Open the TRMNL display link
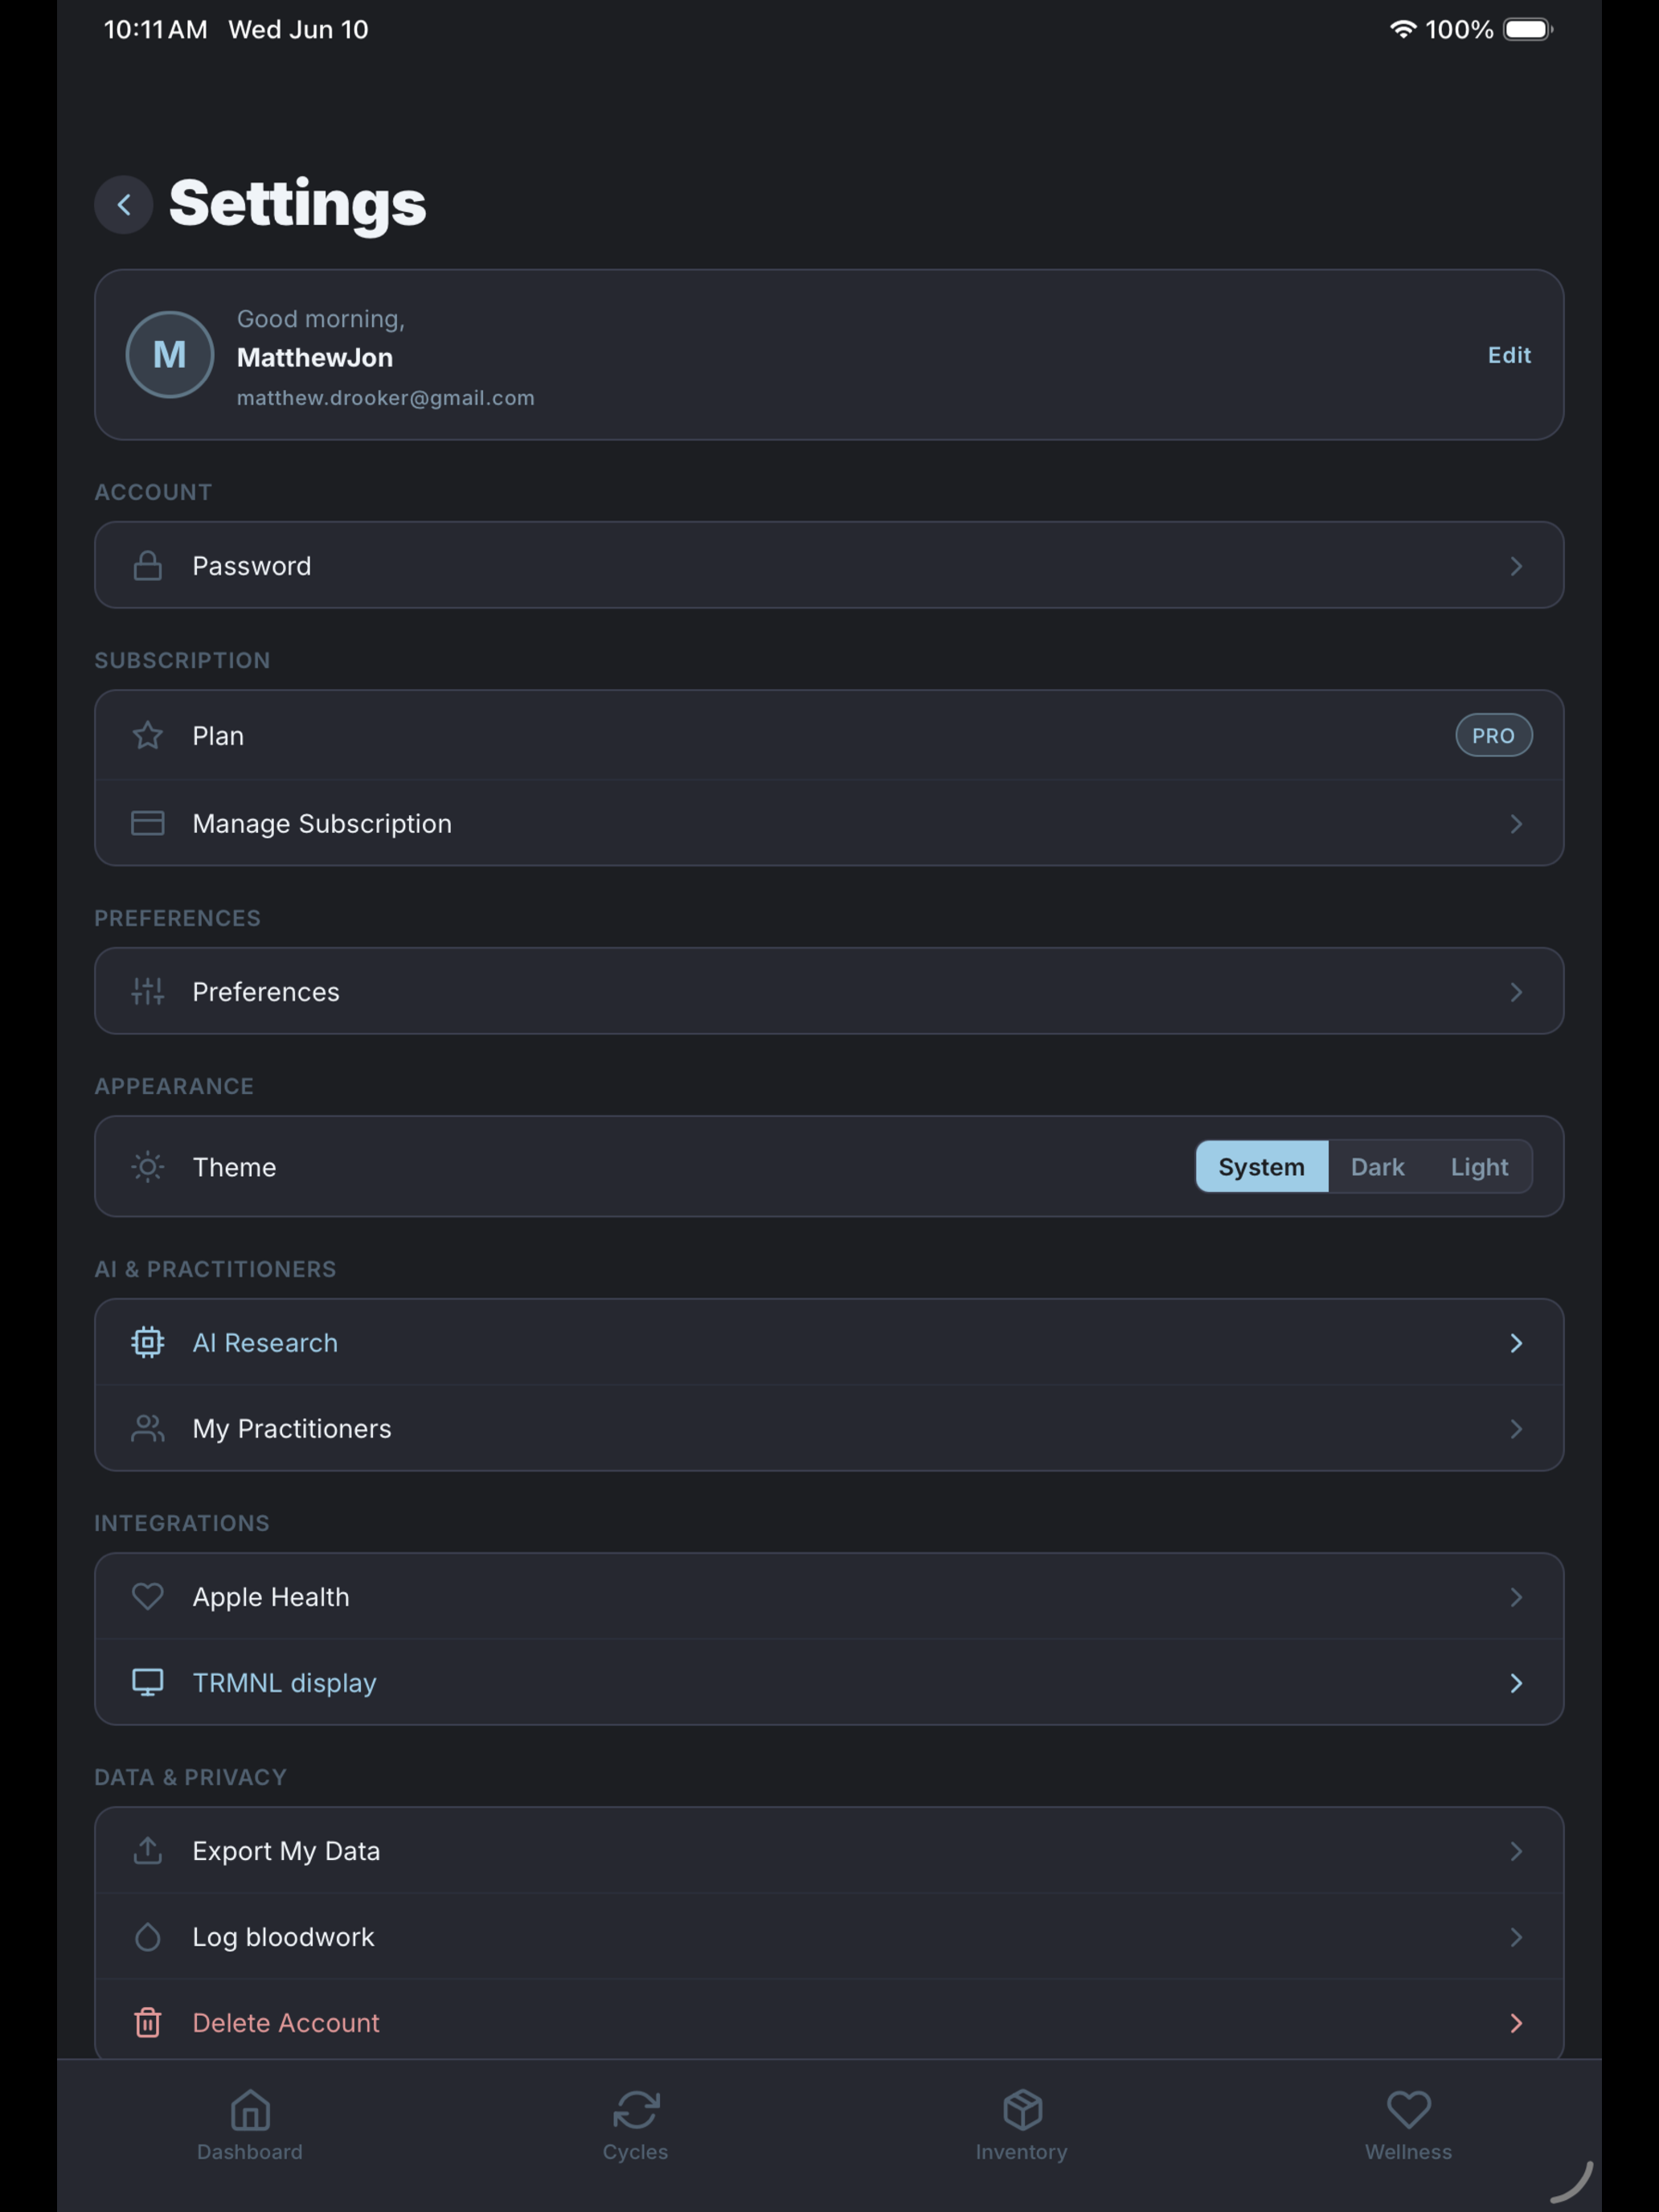Image resolution: width=1659 pixels, height=2212 pixels. tap(829, 1682)
